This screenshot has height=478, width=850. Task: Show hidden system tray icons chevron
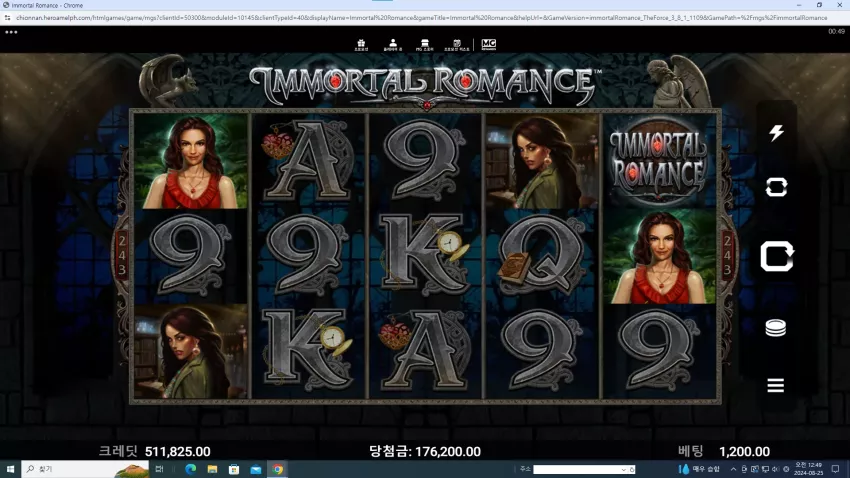pos(733,469)
